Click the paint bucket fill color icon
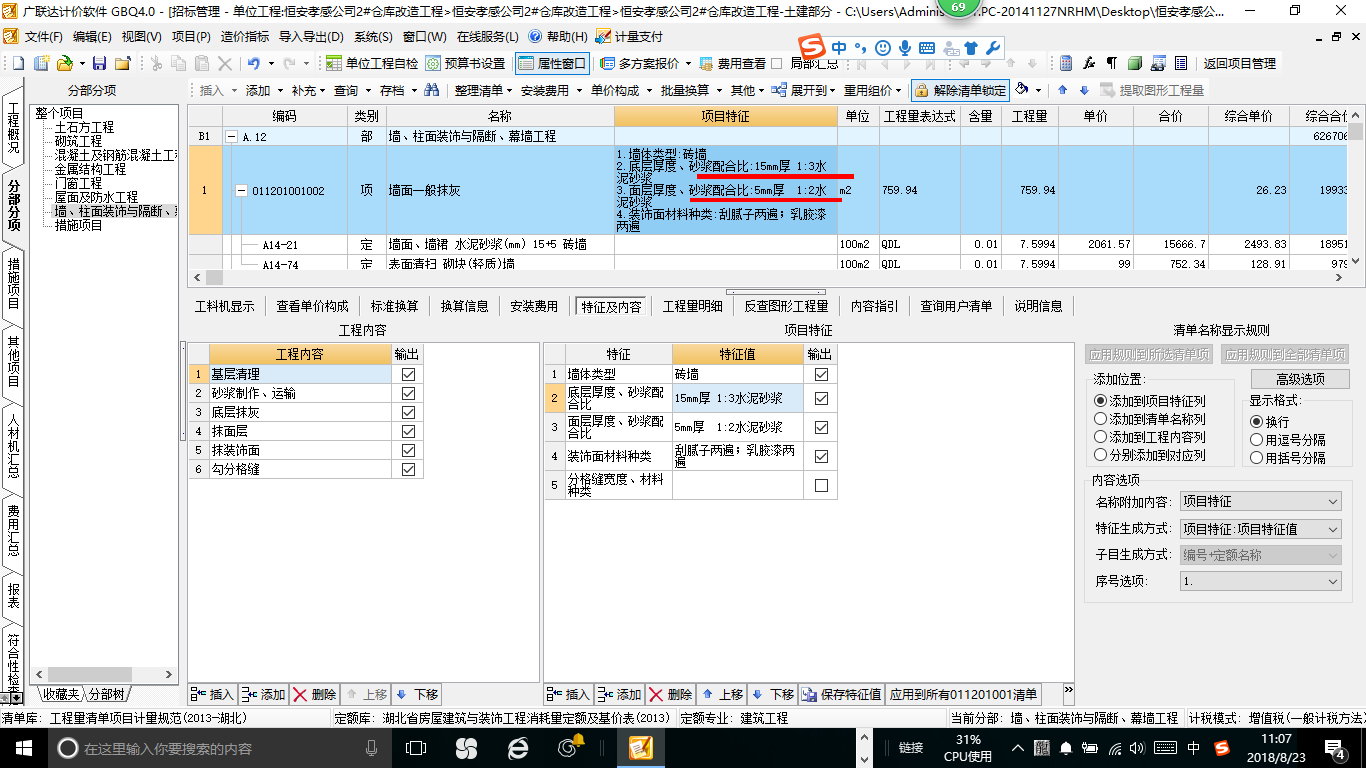 pyautogui.click(x=1022, y=90)
